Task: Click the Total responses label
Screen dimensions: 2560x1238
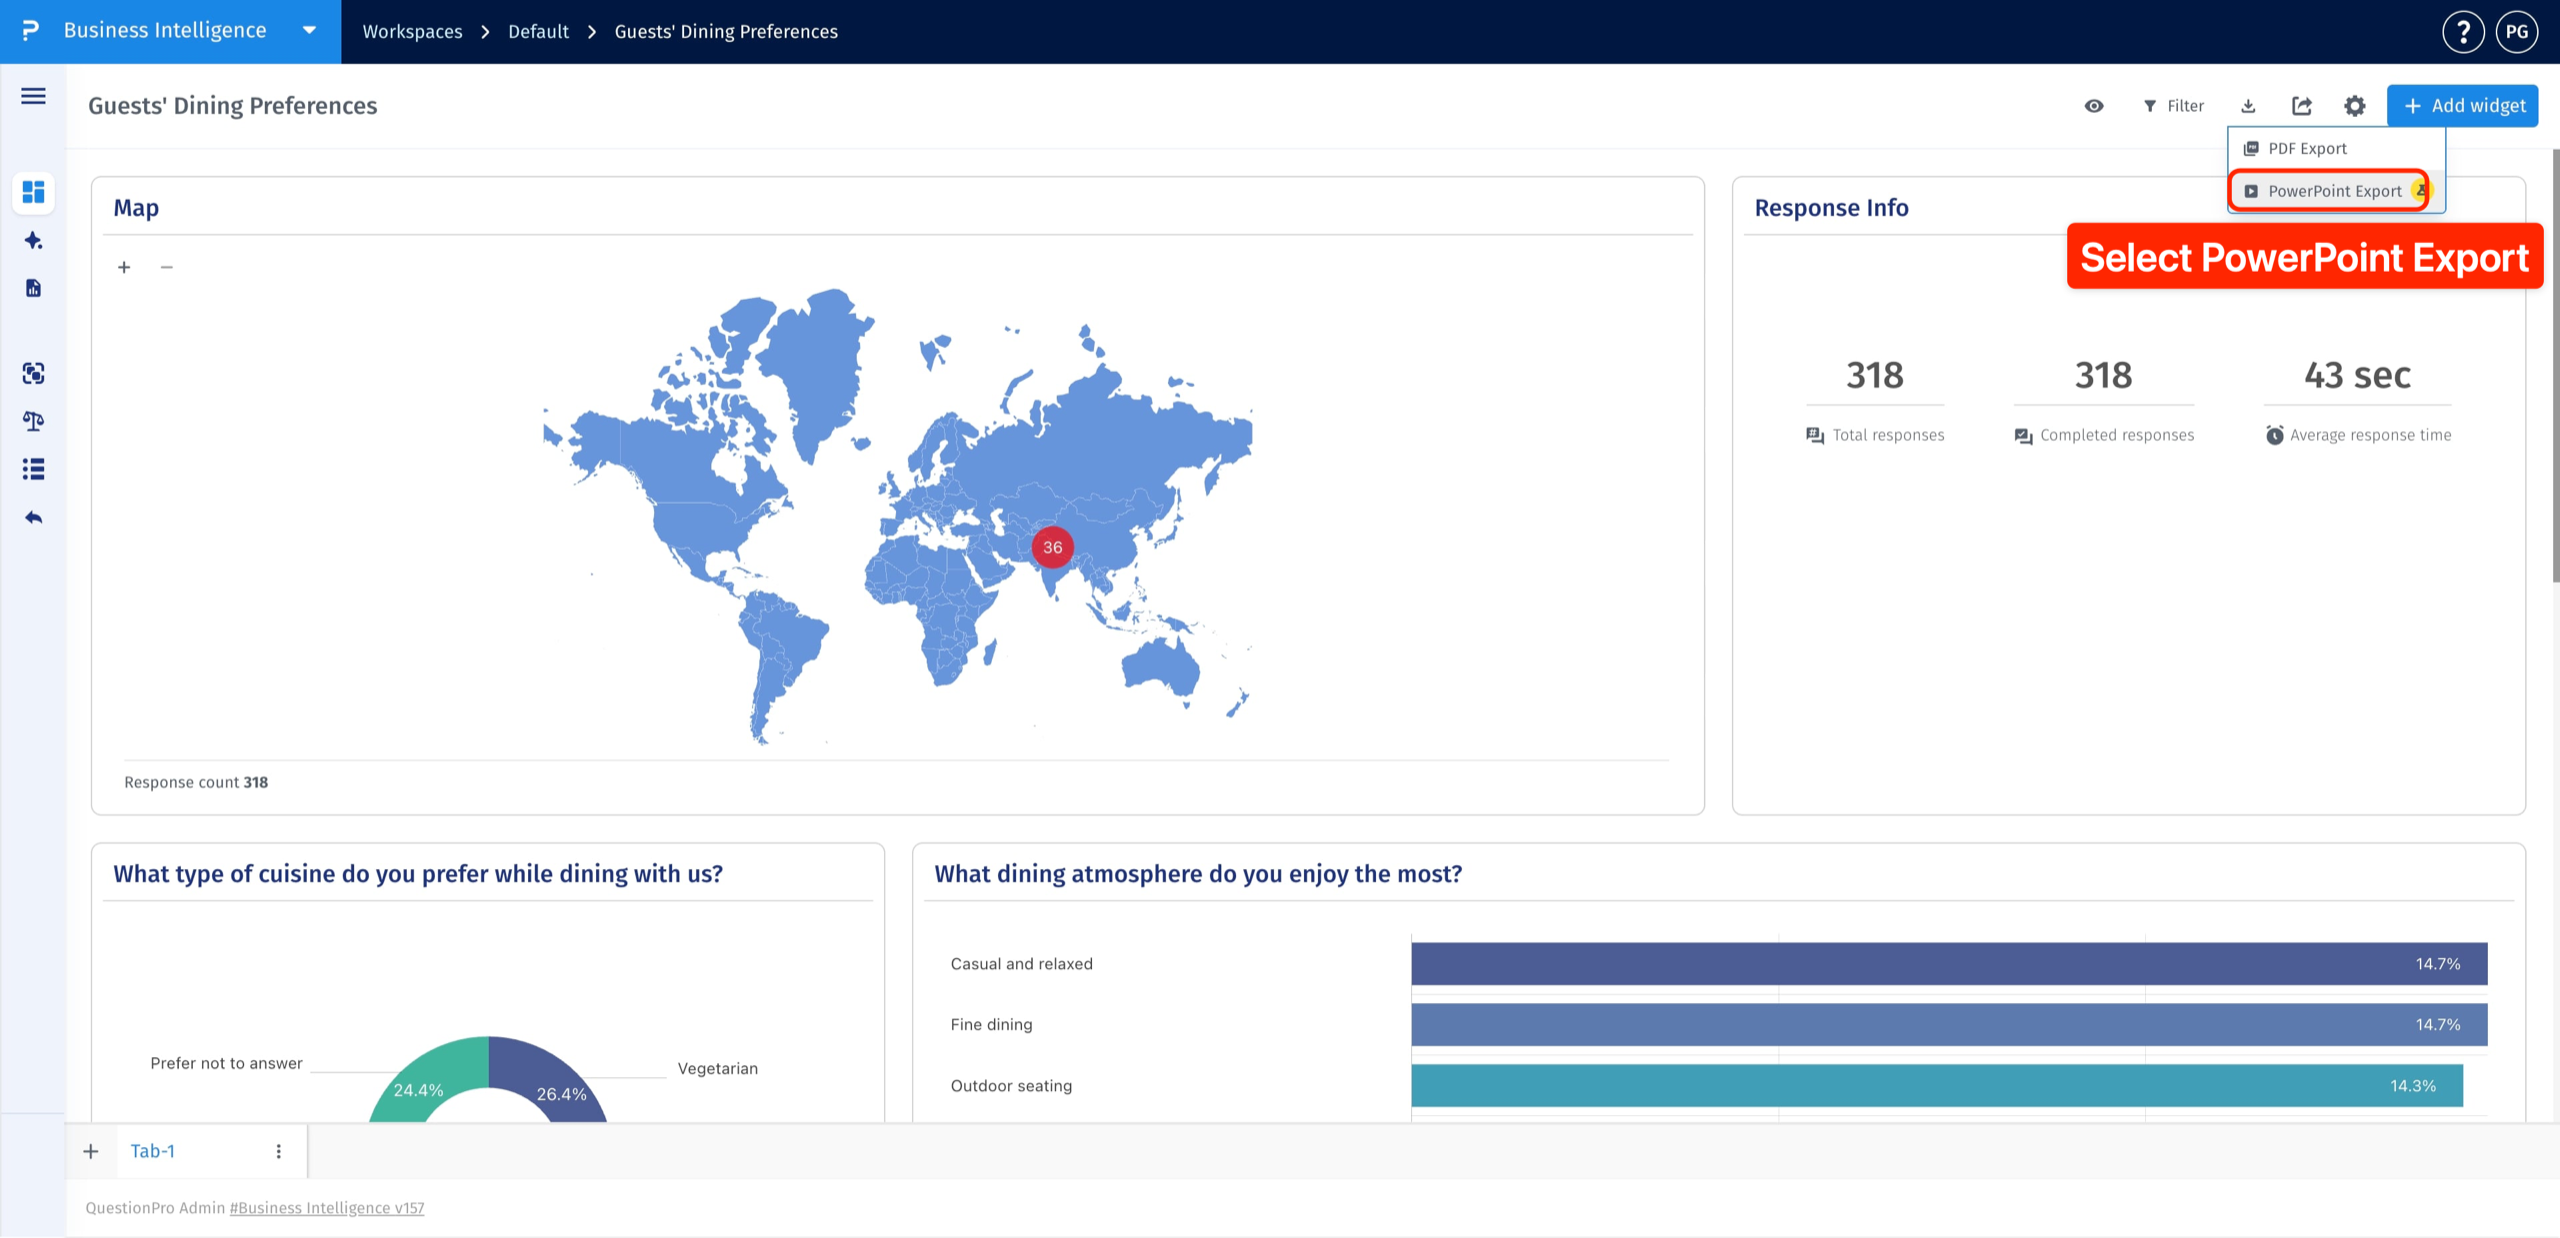Action: point(1888,435)
